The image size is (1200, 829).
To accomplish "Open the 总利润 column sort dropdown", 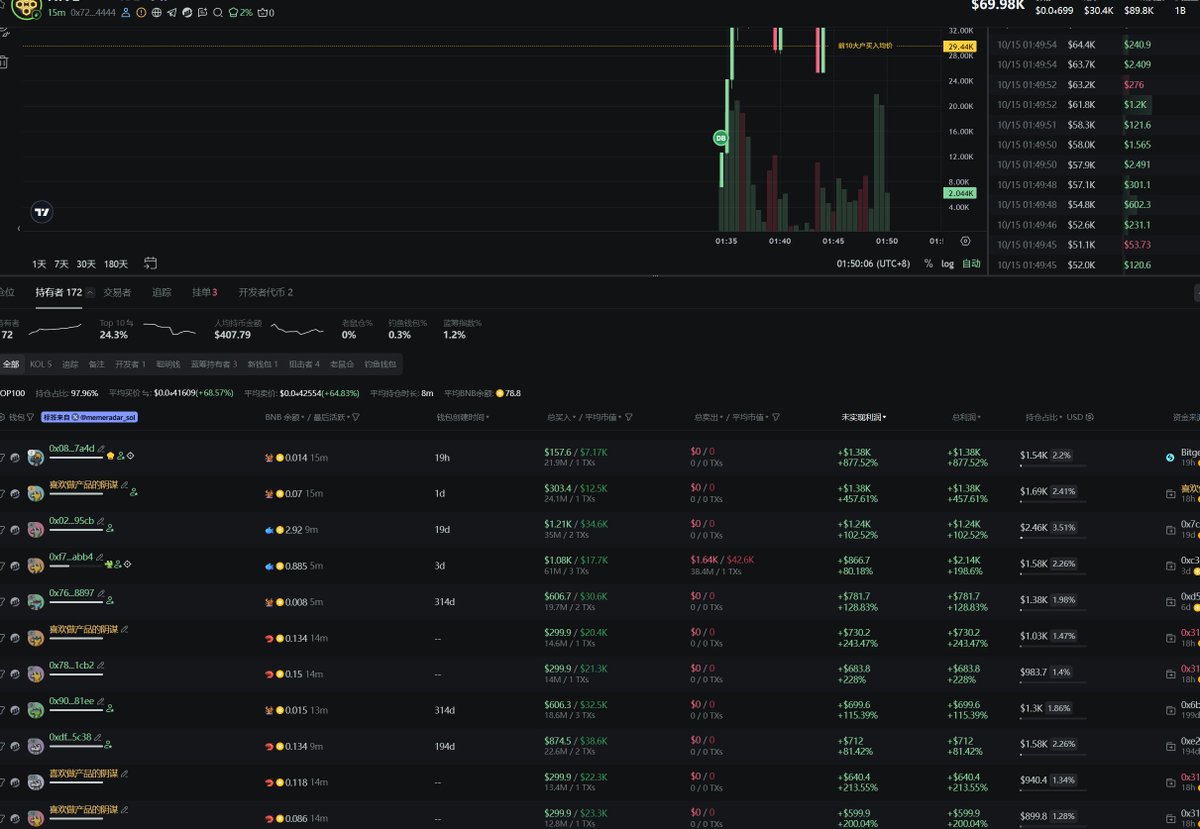I will pyautogui.click(x=967, y=417).
